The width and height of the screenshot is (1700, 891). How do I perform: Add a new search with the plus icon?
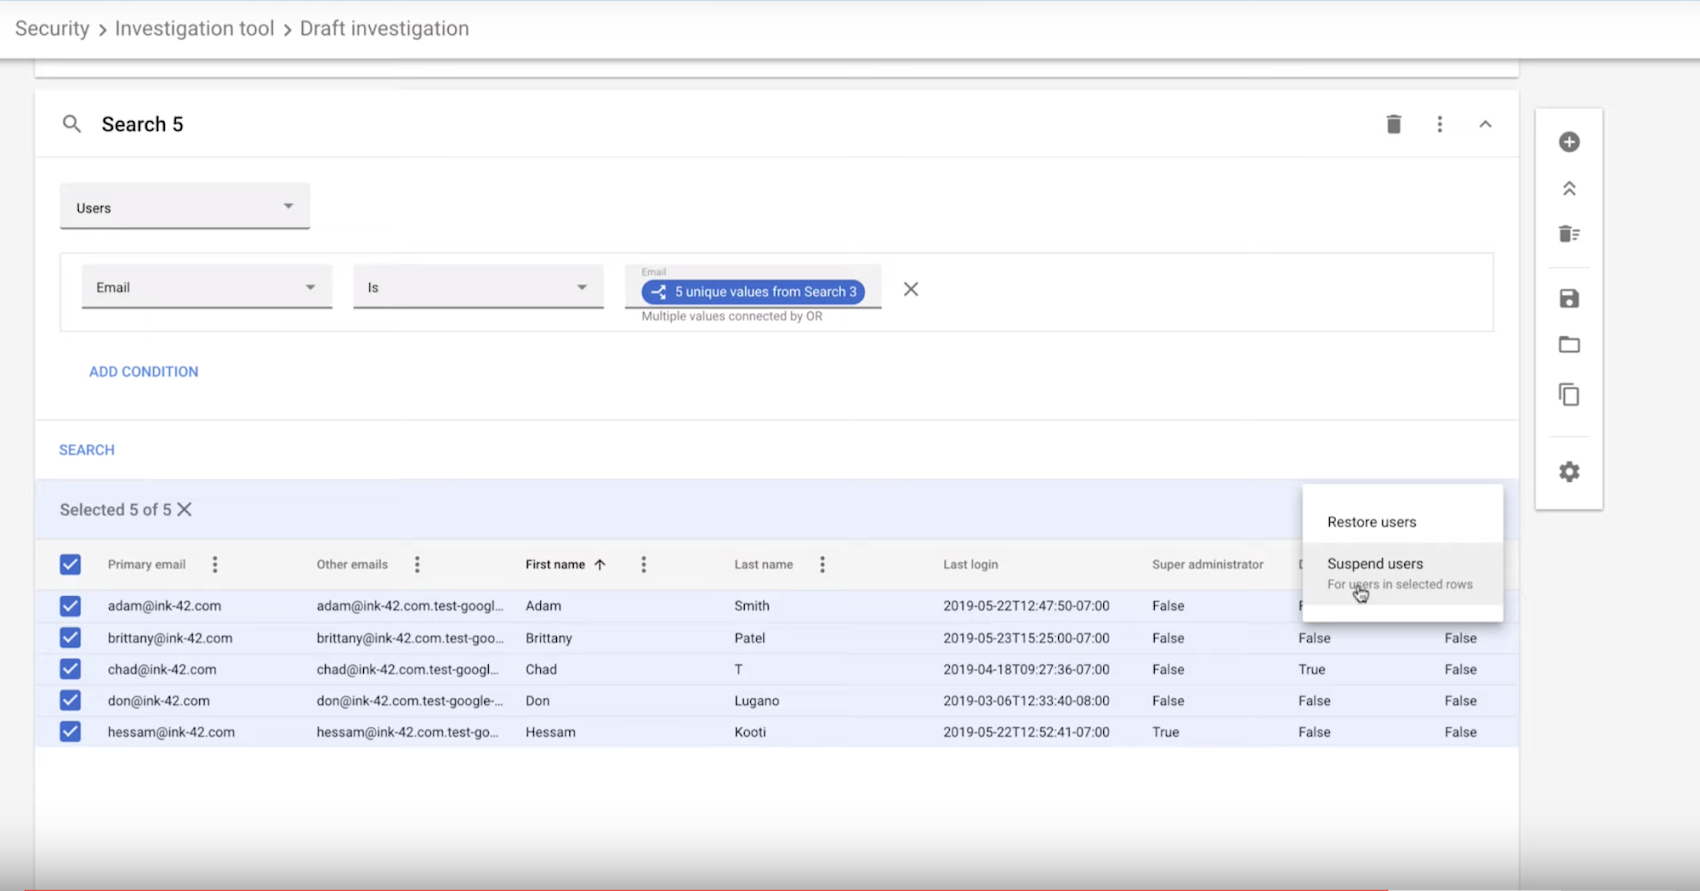tap(1569, 142)
